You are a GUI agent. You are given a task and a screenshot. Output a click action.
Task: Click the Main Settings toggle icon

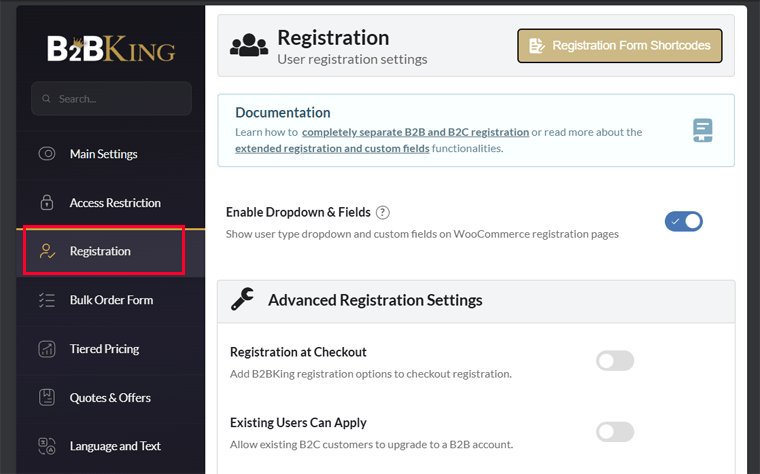(x=47, y=154)
